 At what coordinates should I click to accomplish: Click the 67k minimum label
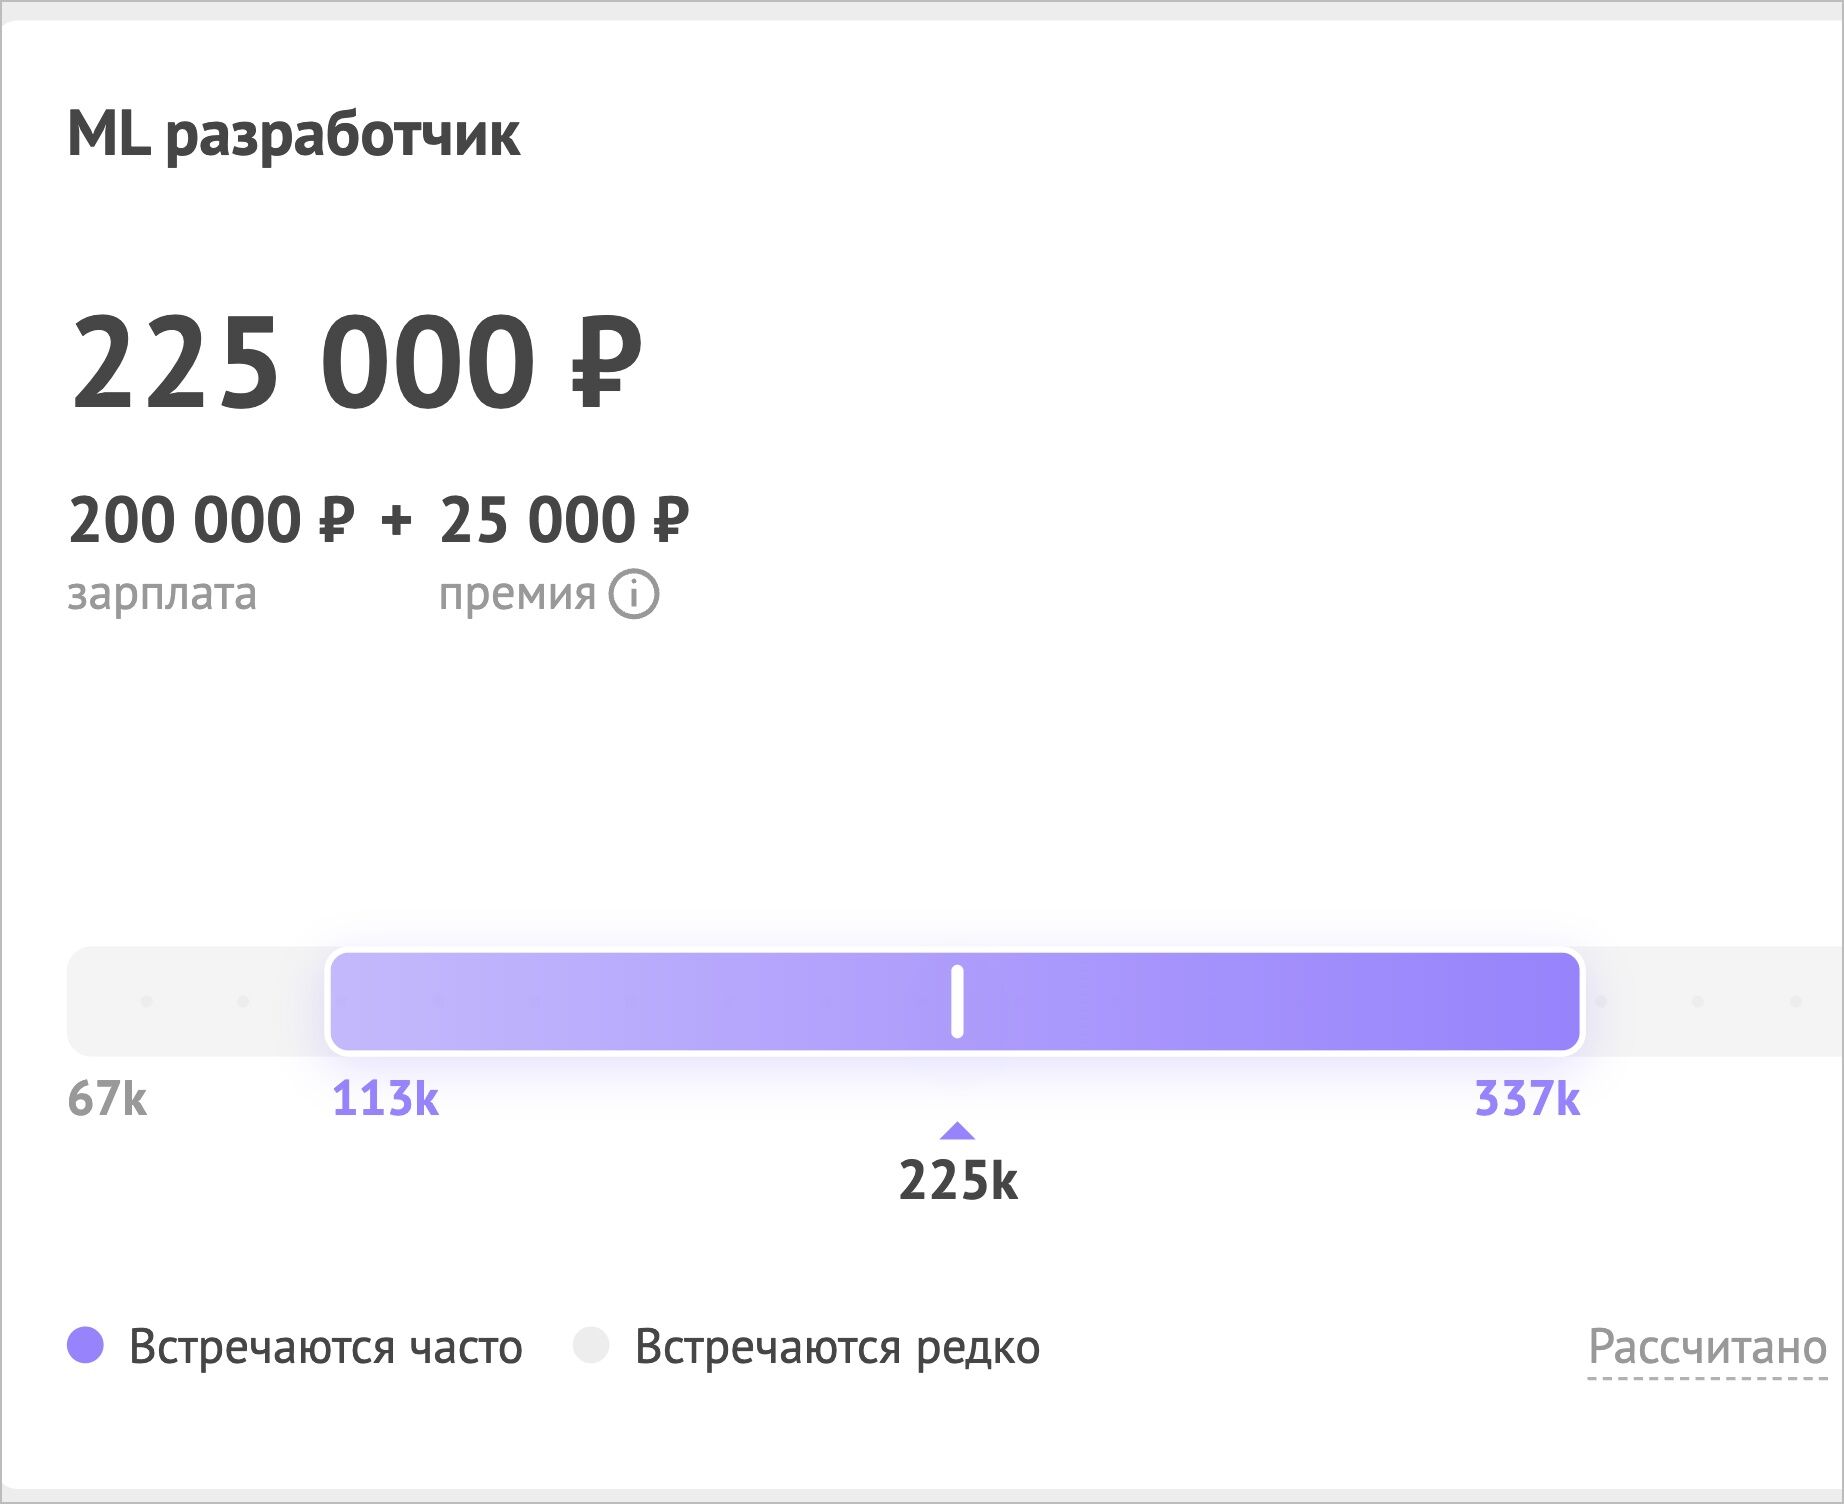[107, 1098]
